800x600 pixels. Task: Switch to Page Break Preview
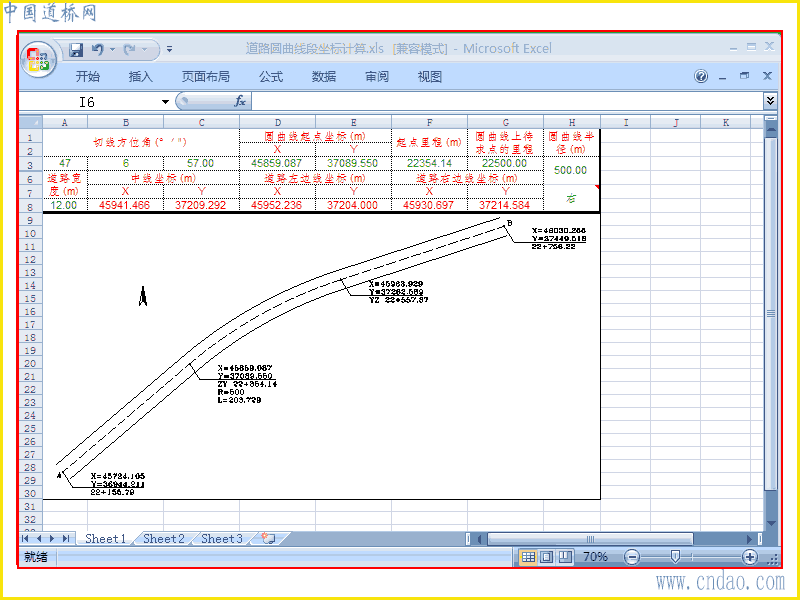coord(564,557)
